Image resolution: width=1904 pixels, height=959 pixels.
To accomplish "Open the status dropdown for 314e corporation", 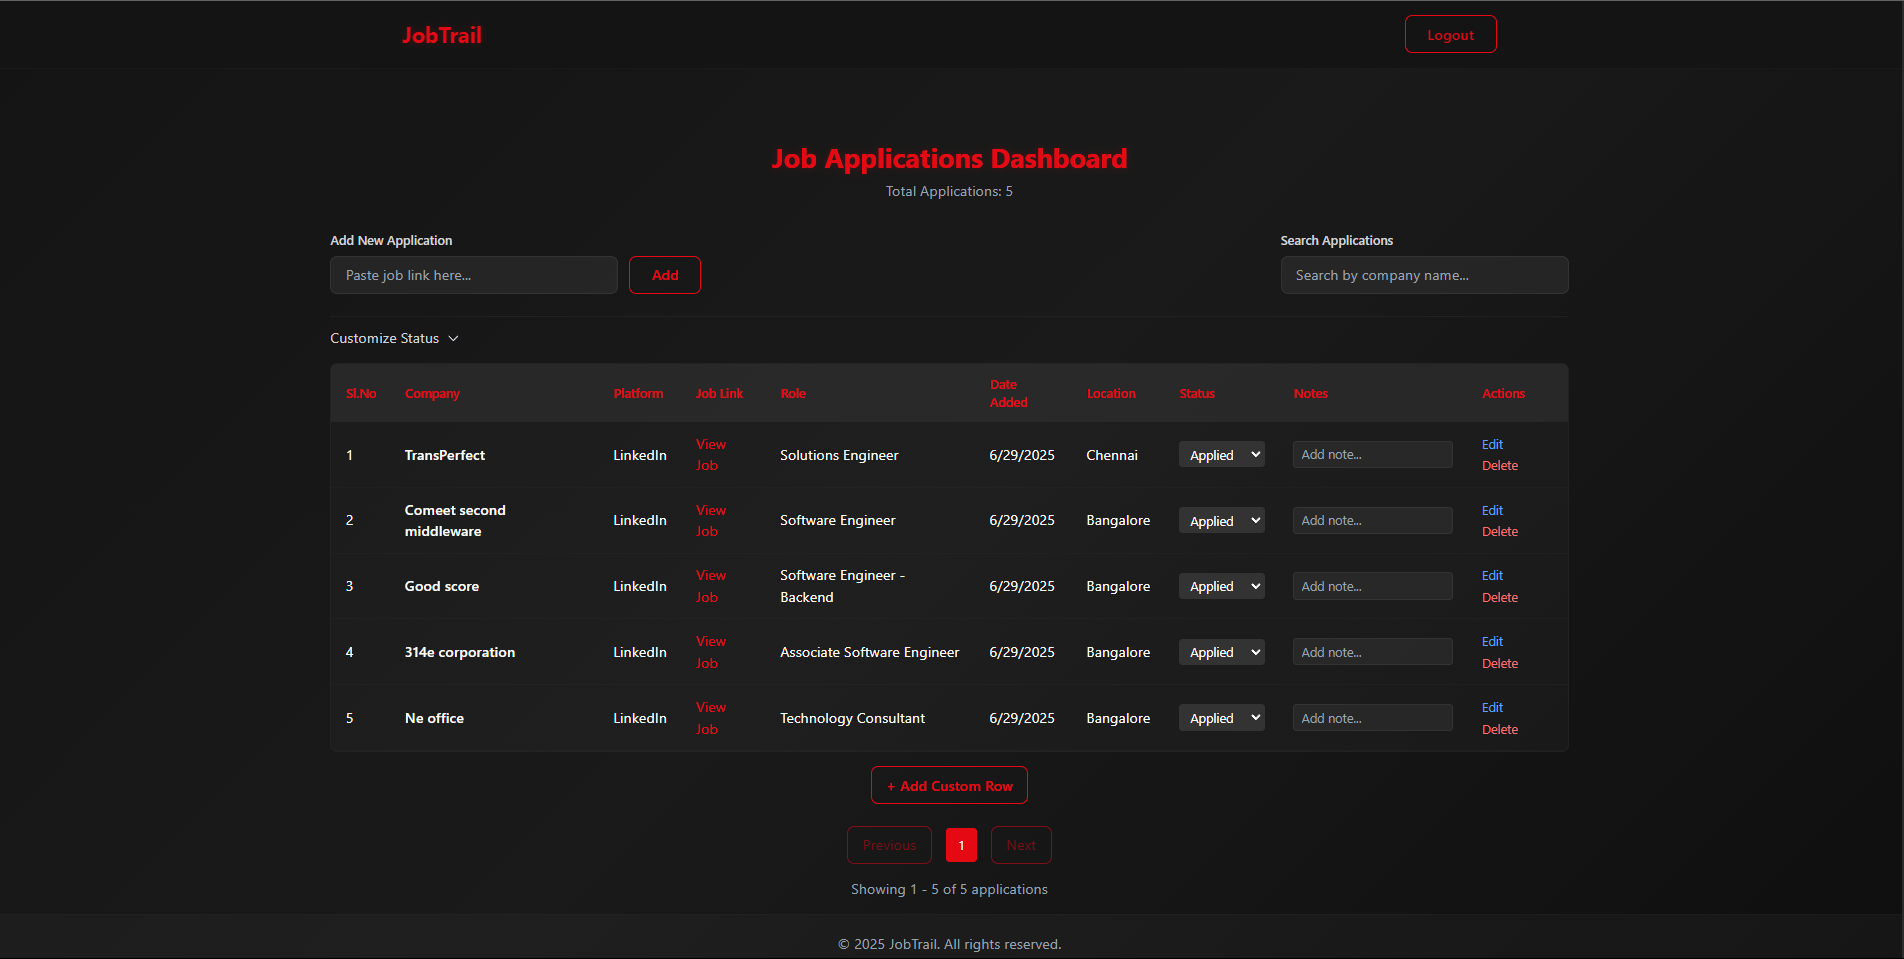I will coord(1221,651).
